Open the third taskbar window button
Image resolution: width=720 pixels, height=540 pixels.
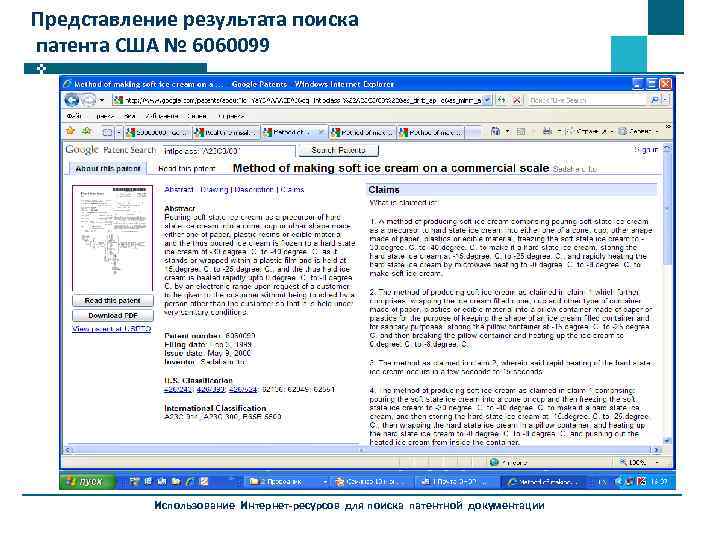[x=456, y=481]
